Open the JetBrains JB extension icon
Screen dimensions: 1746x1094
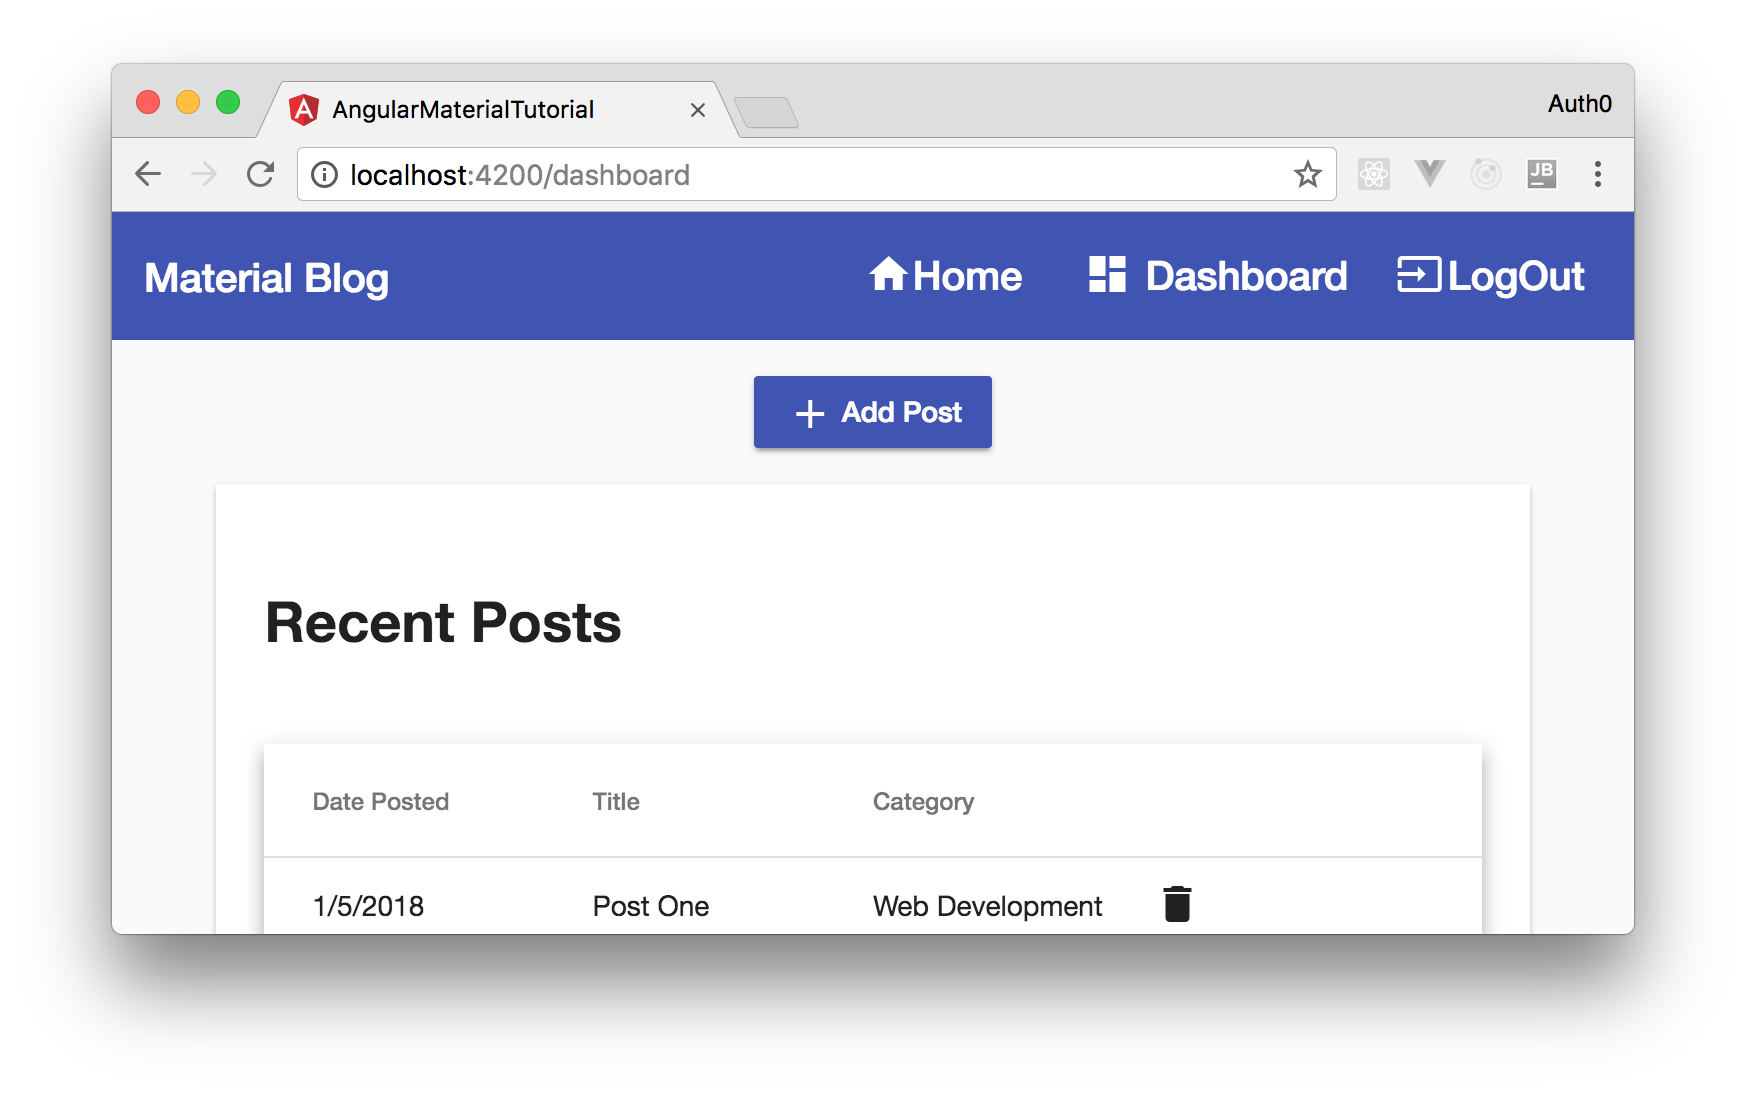1542,174
